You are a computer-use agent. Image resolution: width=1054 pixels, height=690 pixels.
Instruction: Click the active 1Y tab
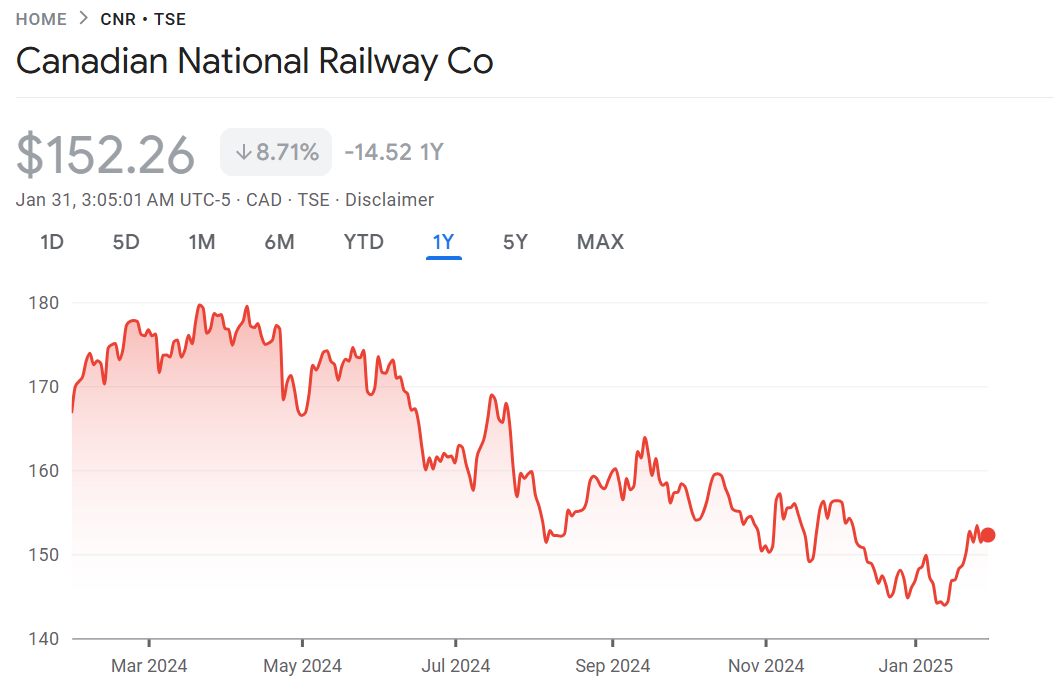tap(443, 242)
